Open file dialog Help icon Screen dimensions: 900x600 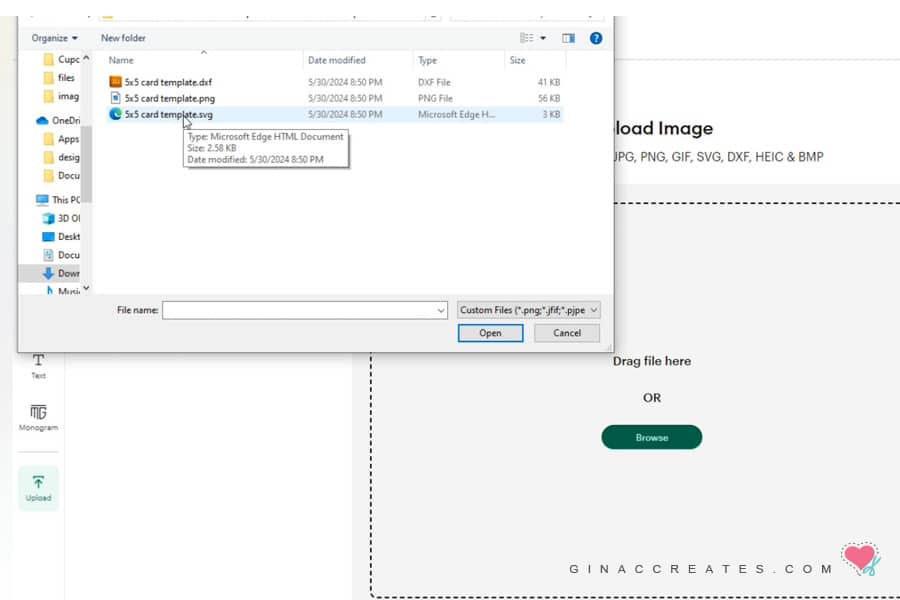[x=596, y=38]
